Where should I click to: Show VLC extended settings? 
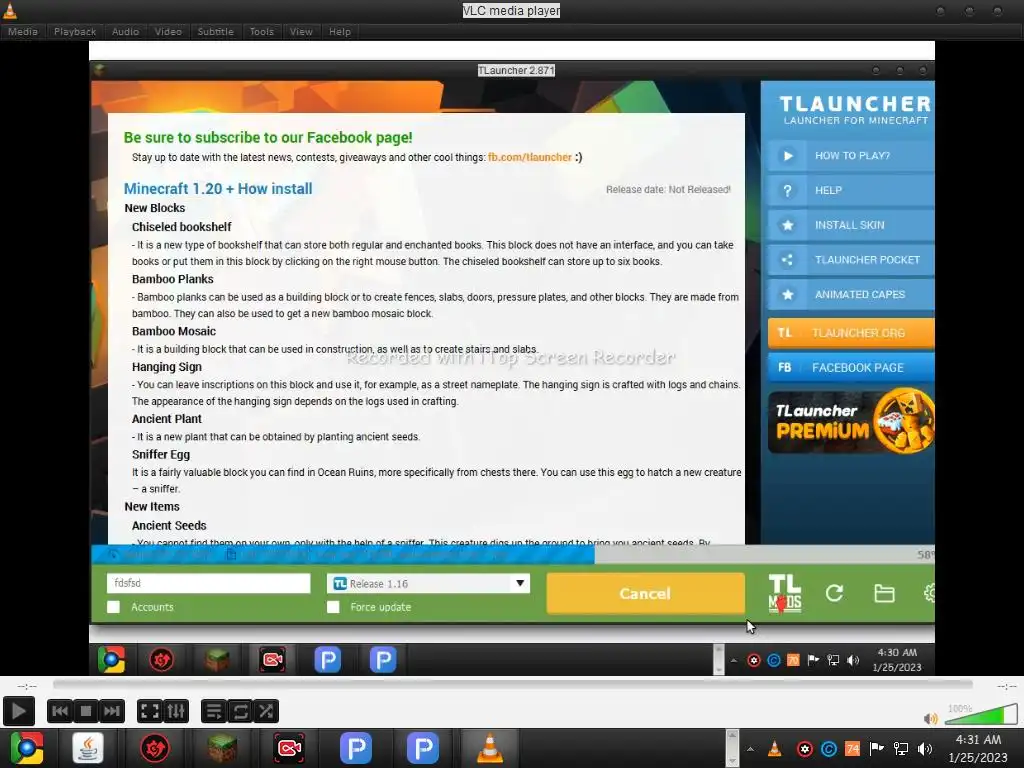point(176,711)
